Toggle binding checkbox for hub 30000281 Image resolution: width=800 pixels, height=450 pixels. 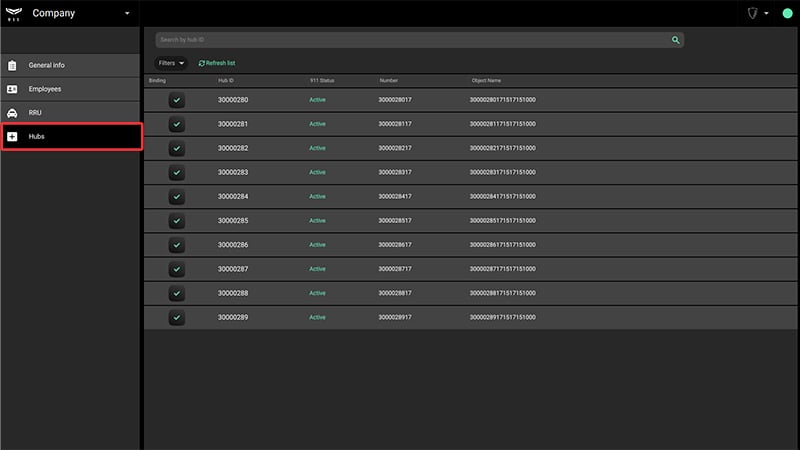coord(177,124)
